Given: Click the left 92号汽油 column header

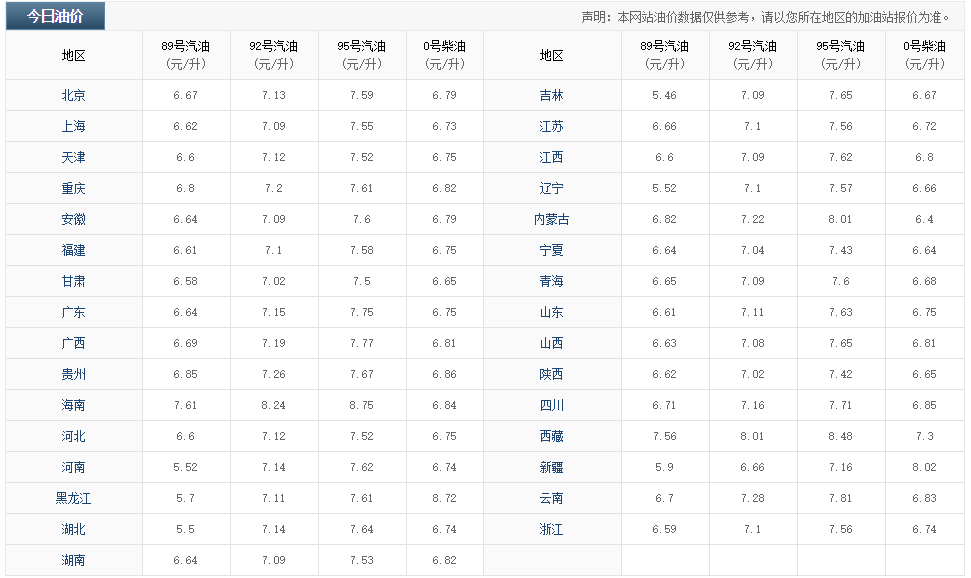Looking at the screenshot, I should click(274, 55).
